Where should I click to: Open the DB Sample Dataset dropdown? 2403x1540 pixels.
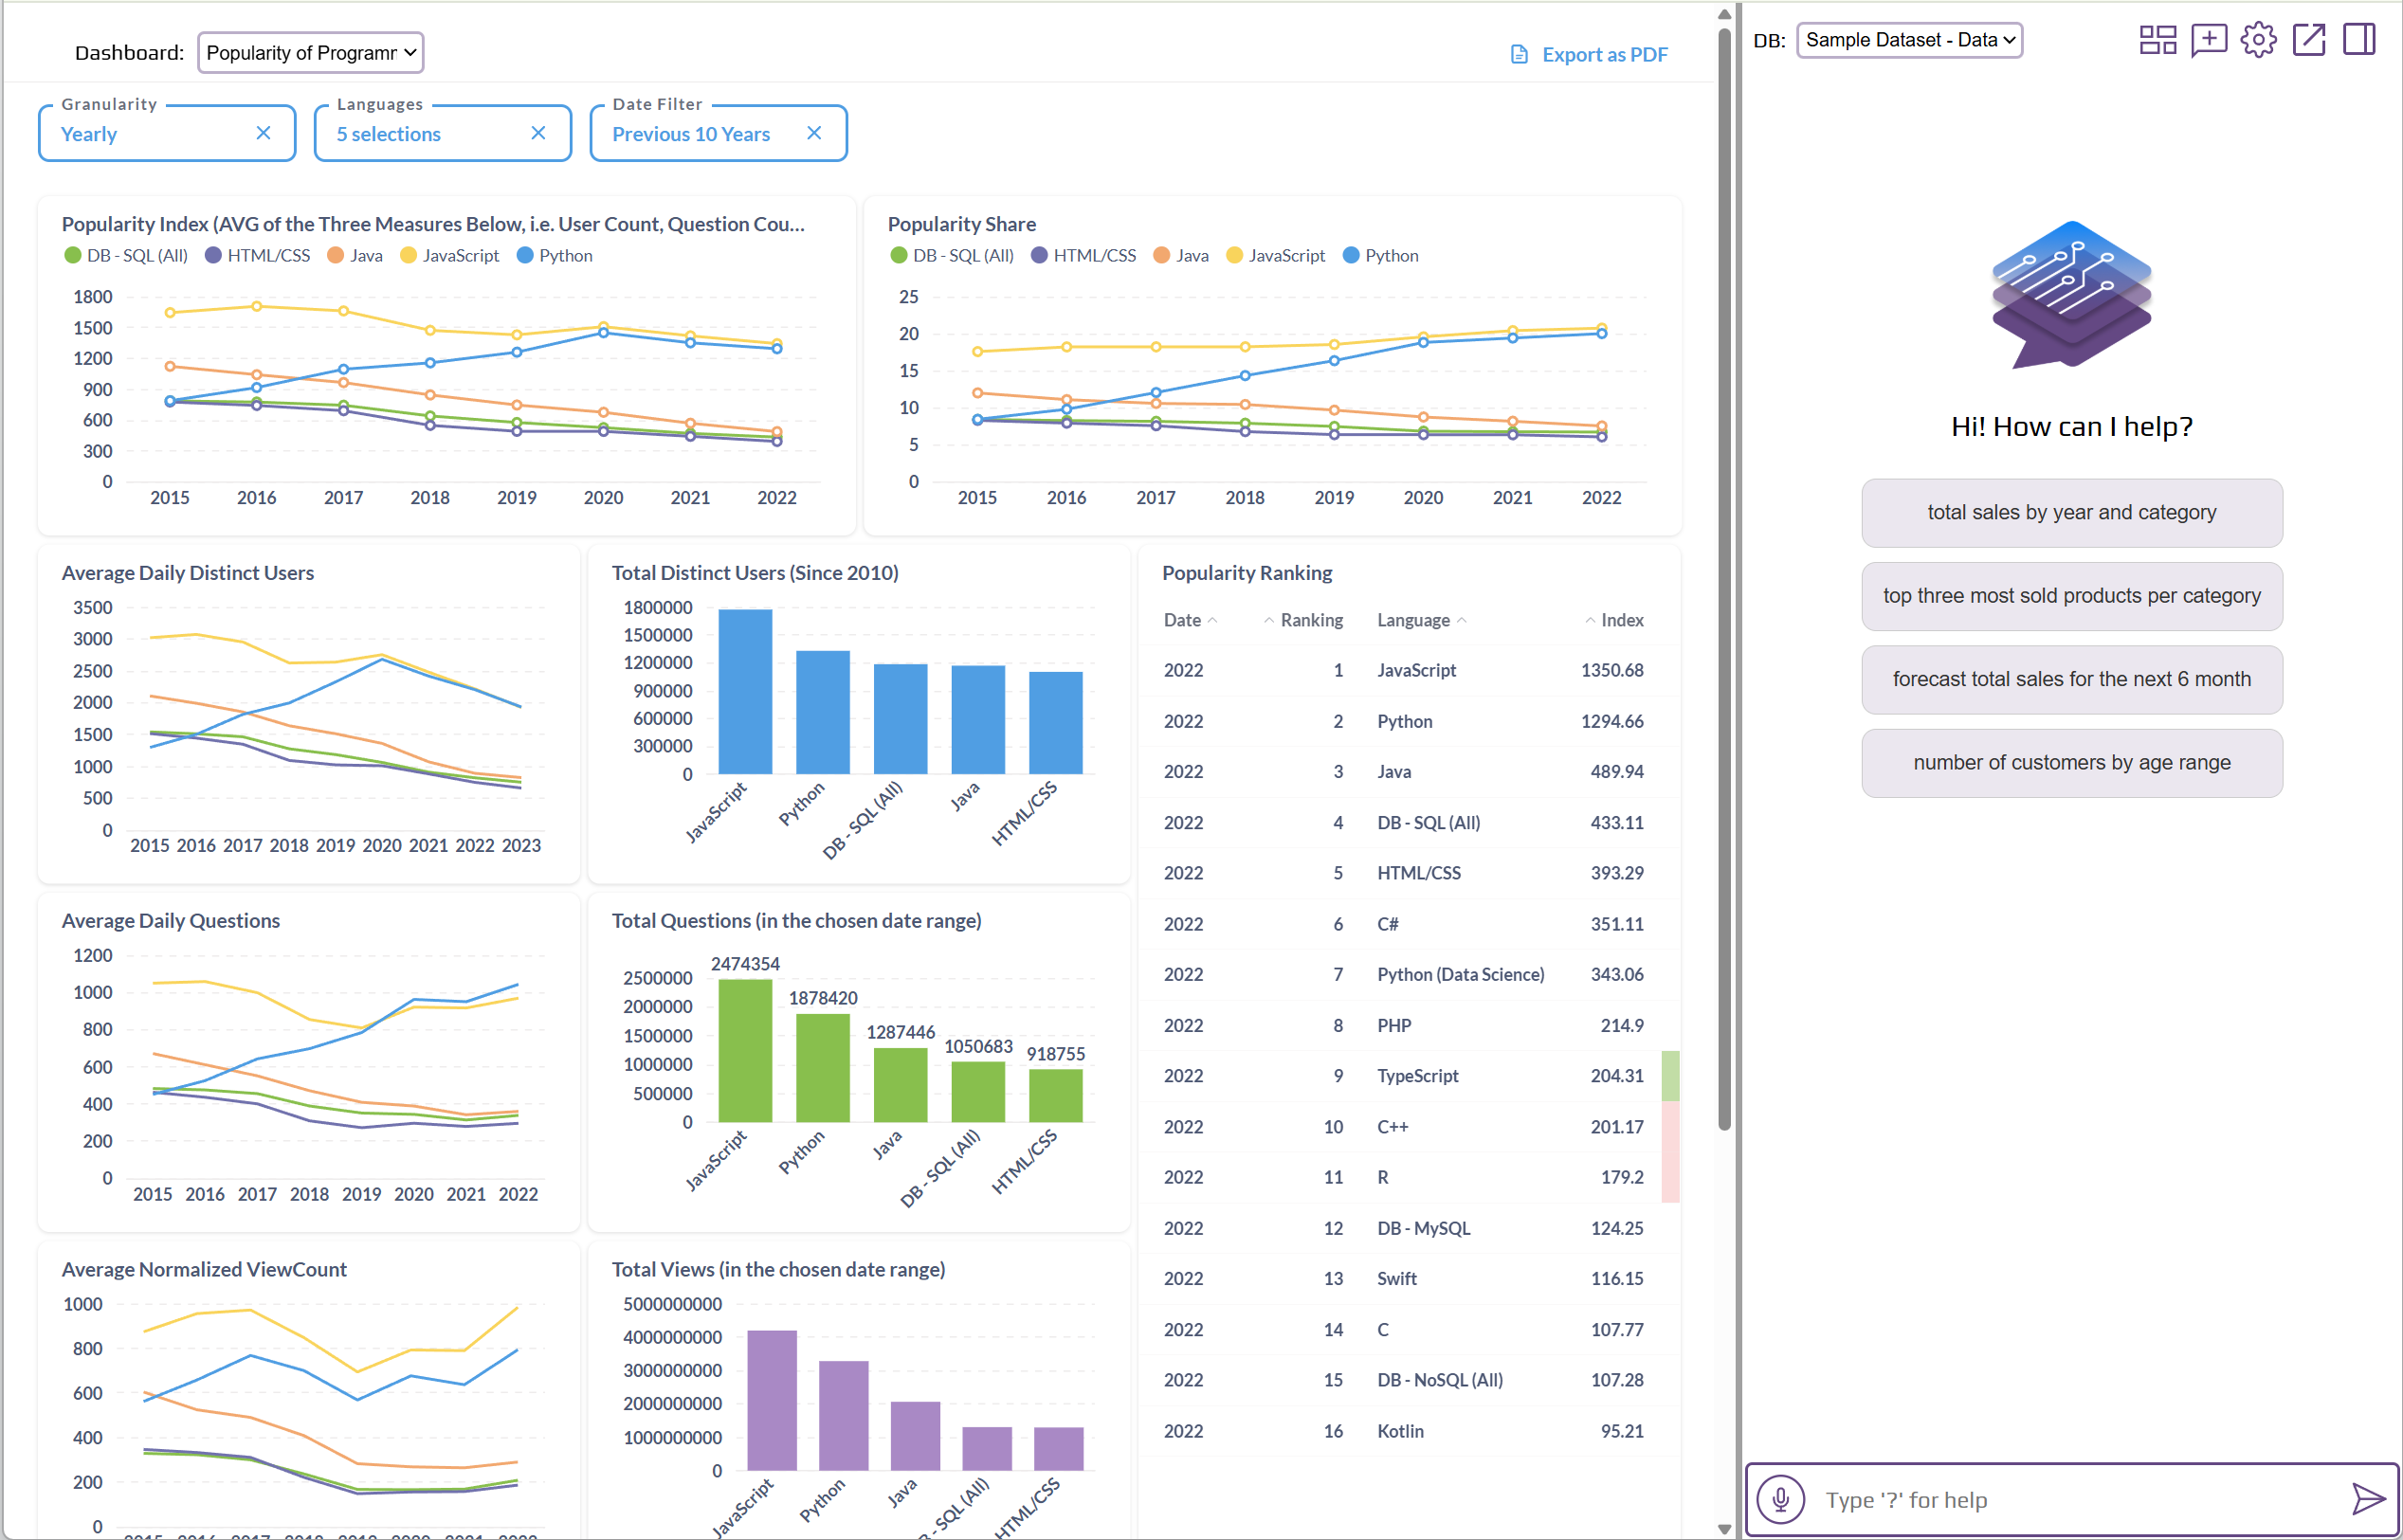(x=1909, y=40)
